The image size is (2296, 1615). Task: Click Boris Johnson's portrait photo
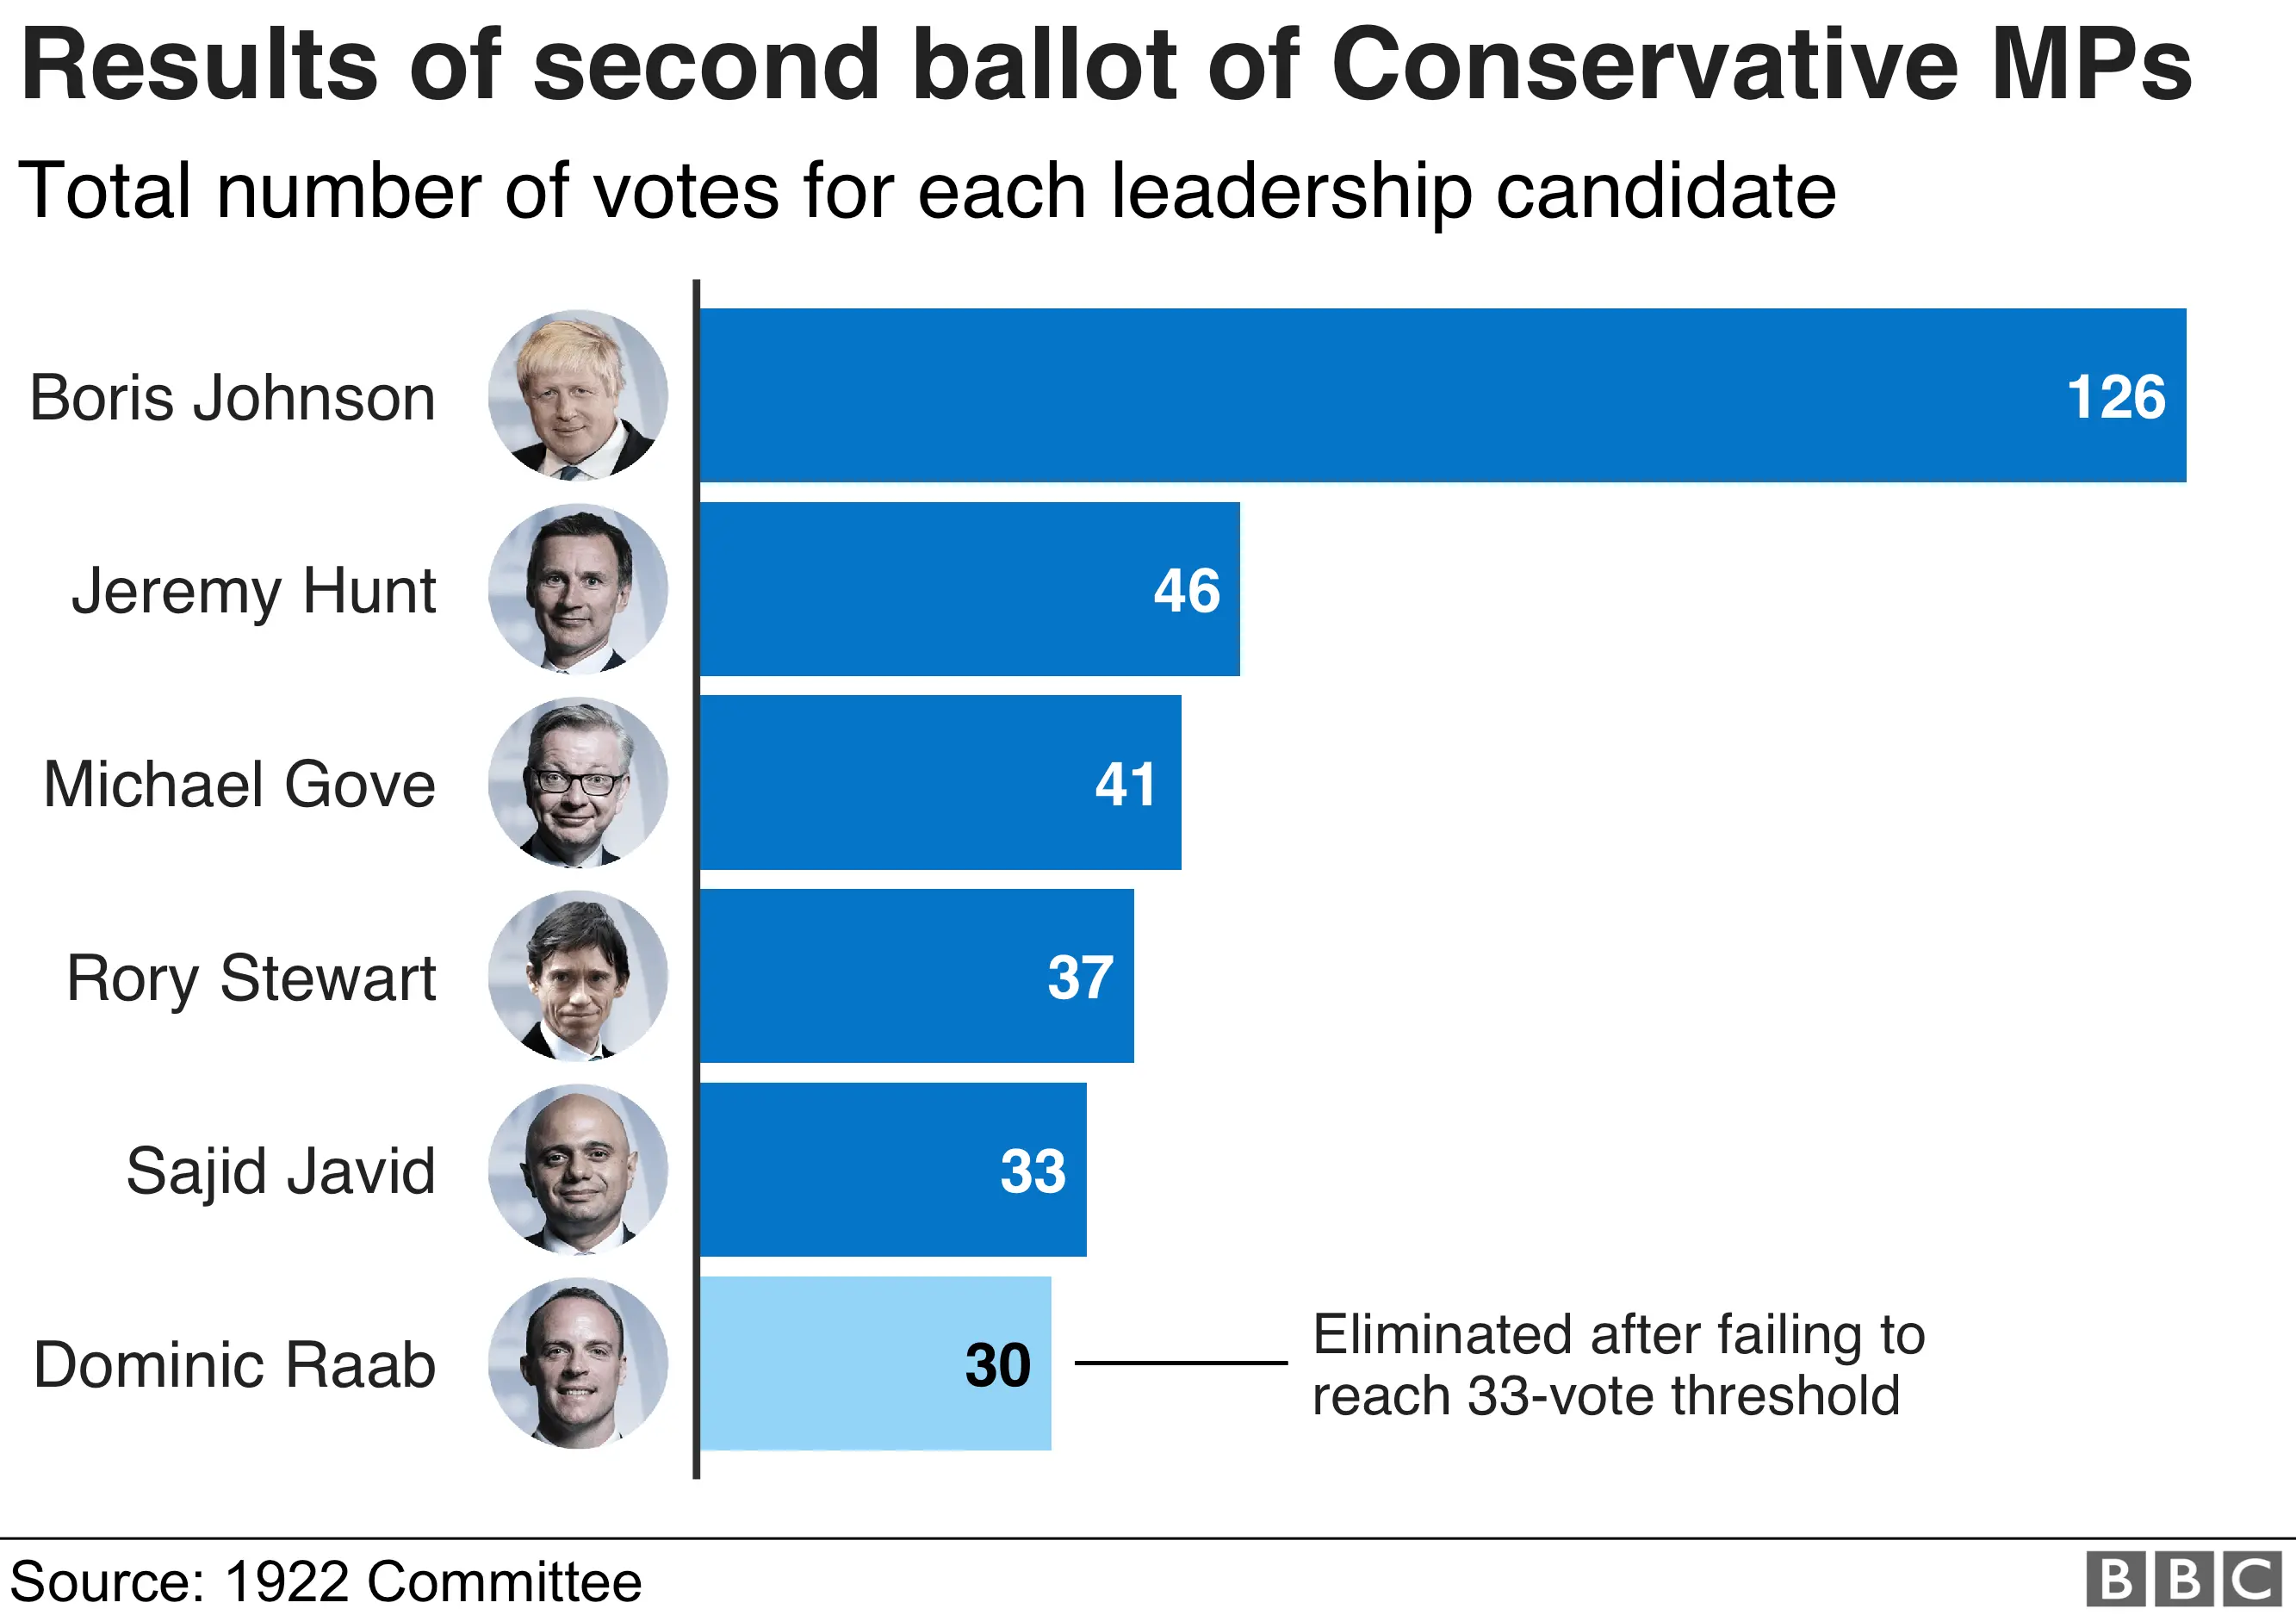[578, 395]
